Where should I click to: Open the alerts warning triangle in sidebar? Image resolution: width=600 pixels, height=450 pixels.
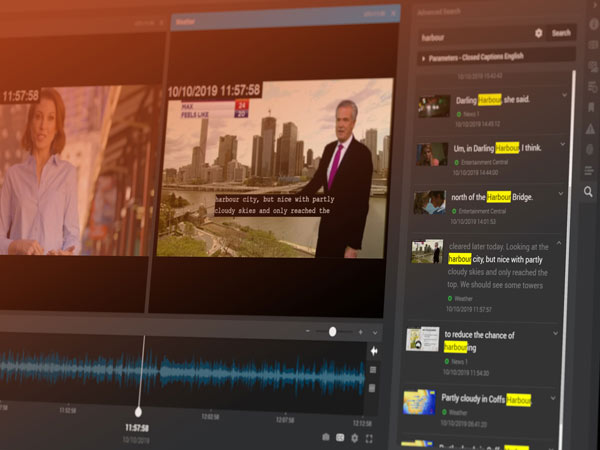point(590,129)
